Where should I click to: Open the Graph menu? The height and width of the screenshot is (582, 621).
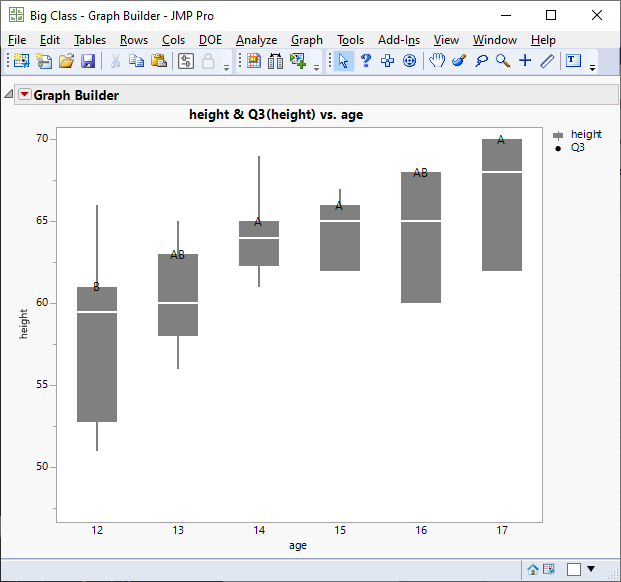point(307,40)
